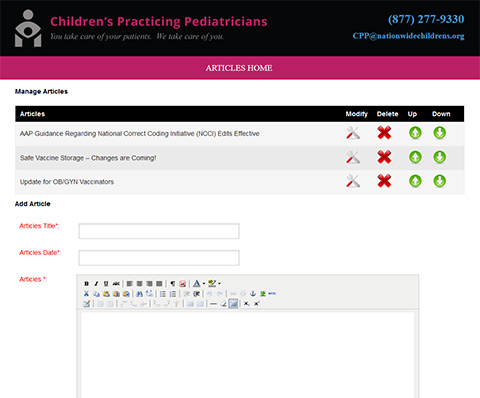Toggle bold formatting in the editor
The height and width of the screenshot is (398, 480).
[86, 283]
